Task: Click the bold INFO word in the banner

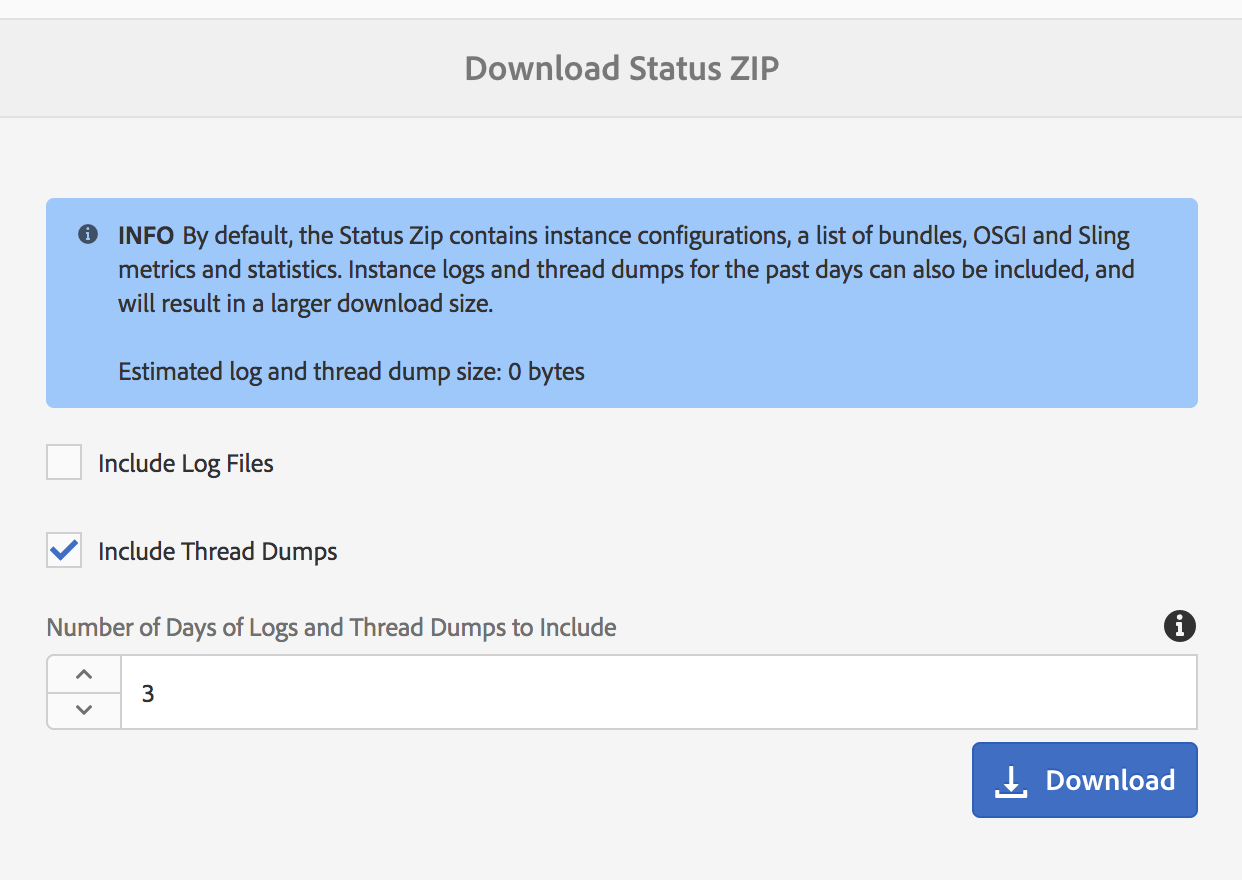Action: [146, 236]
